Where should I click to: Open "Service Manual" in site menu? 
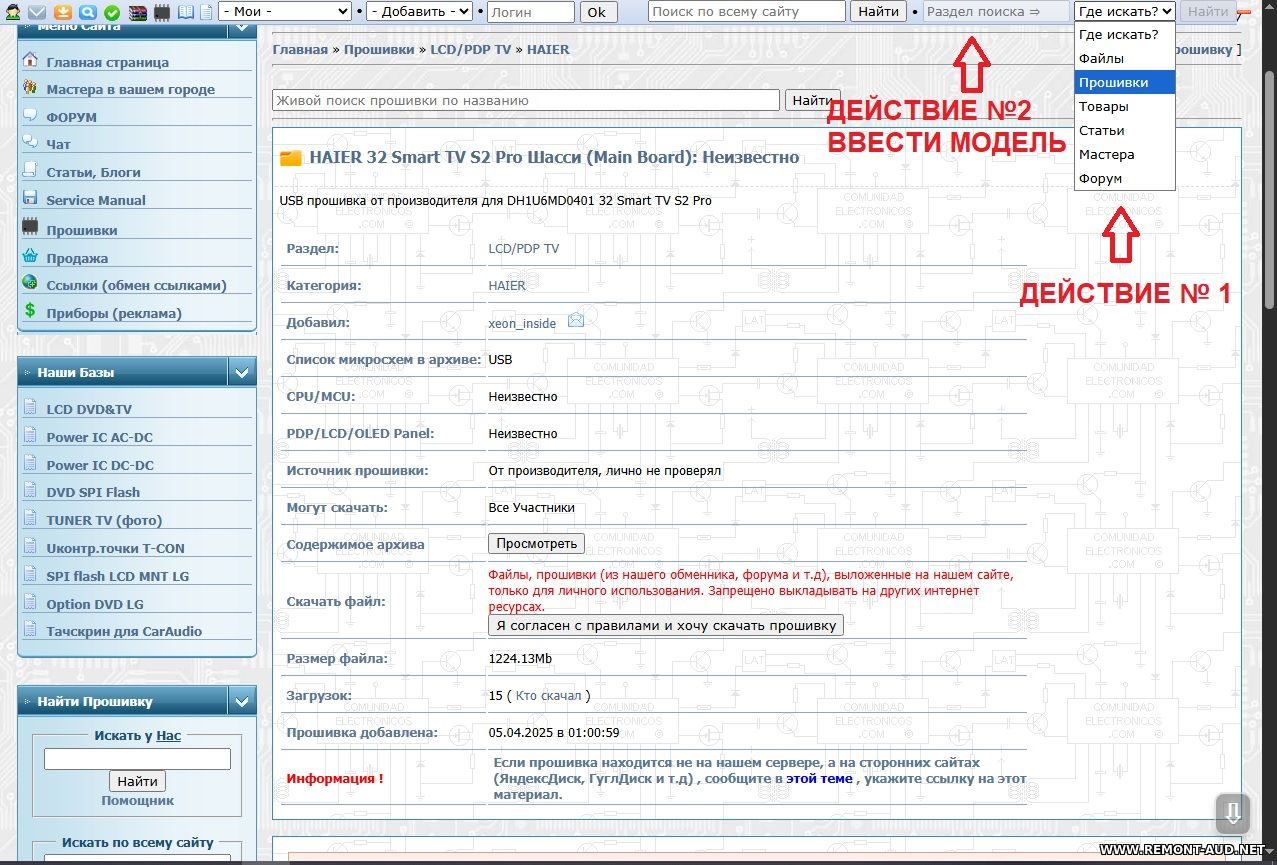96,200
